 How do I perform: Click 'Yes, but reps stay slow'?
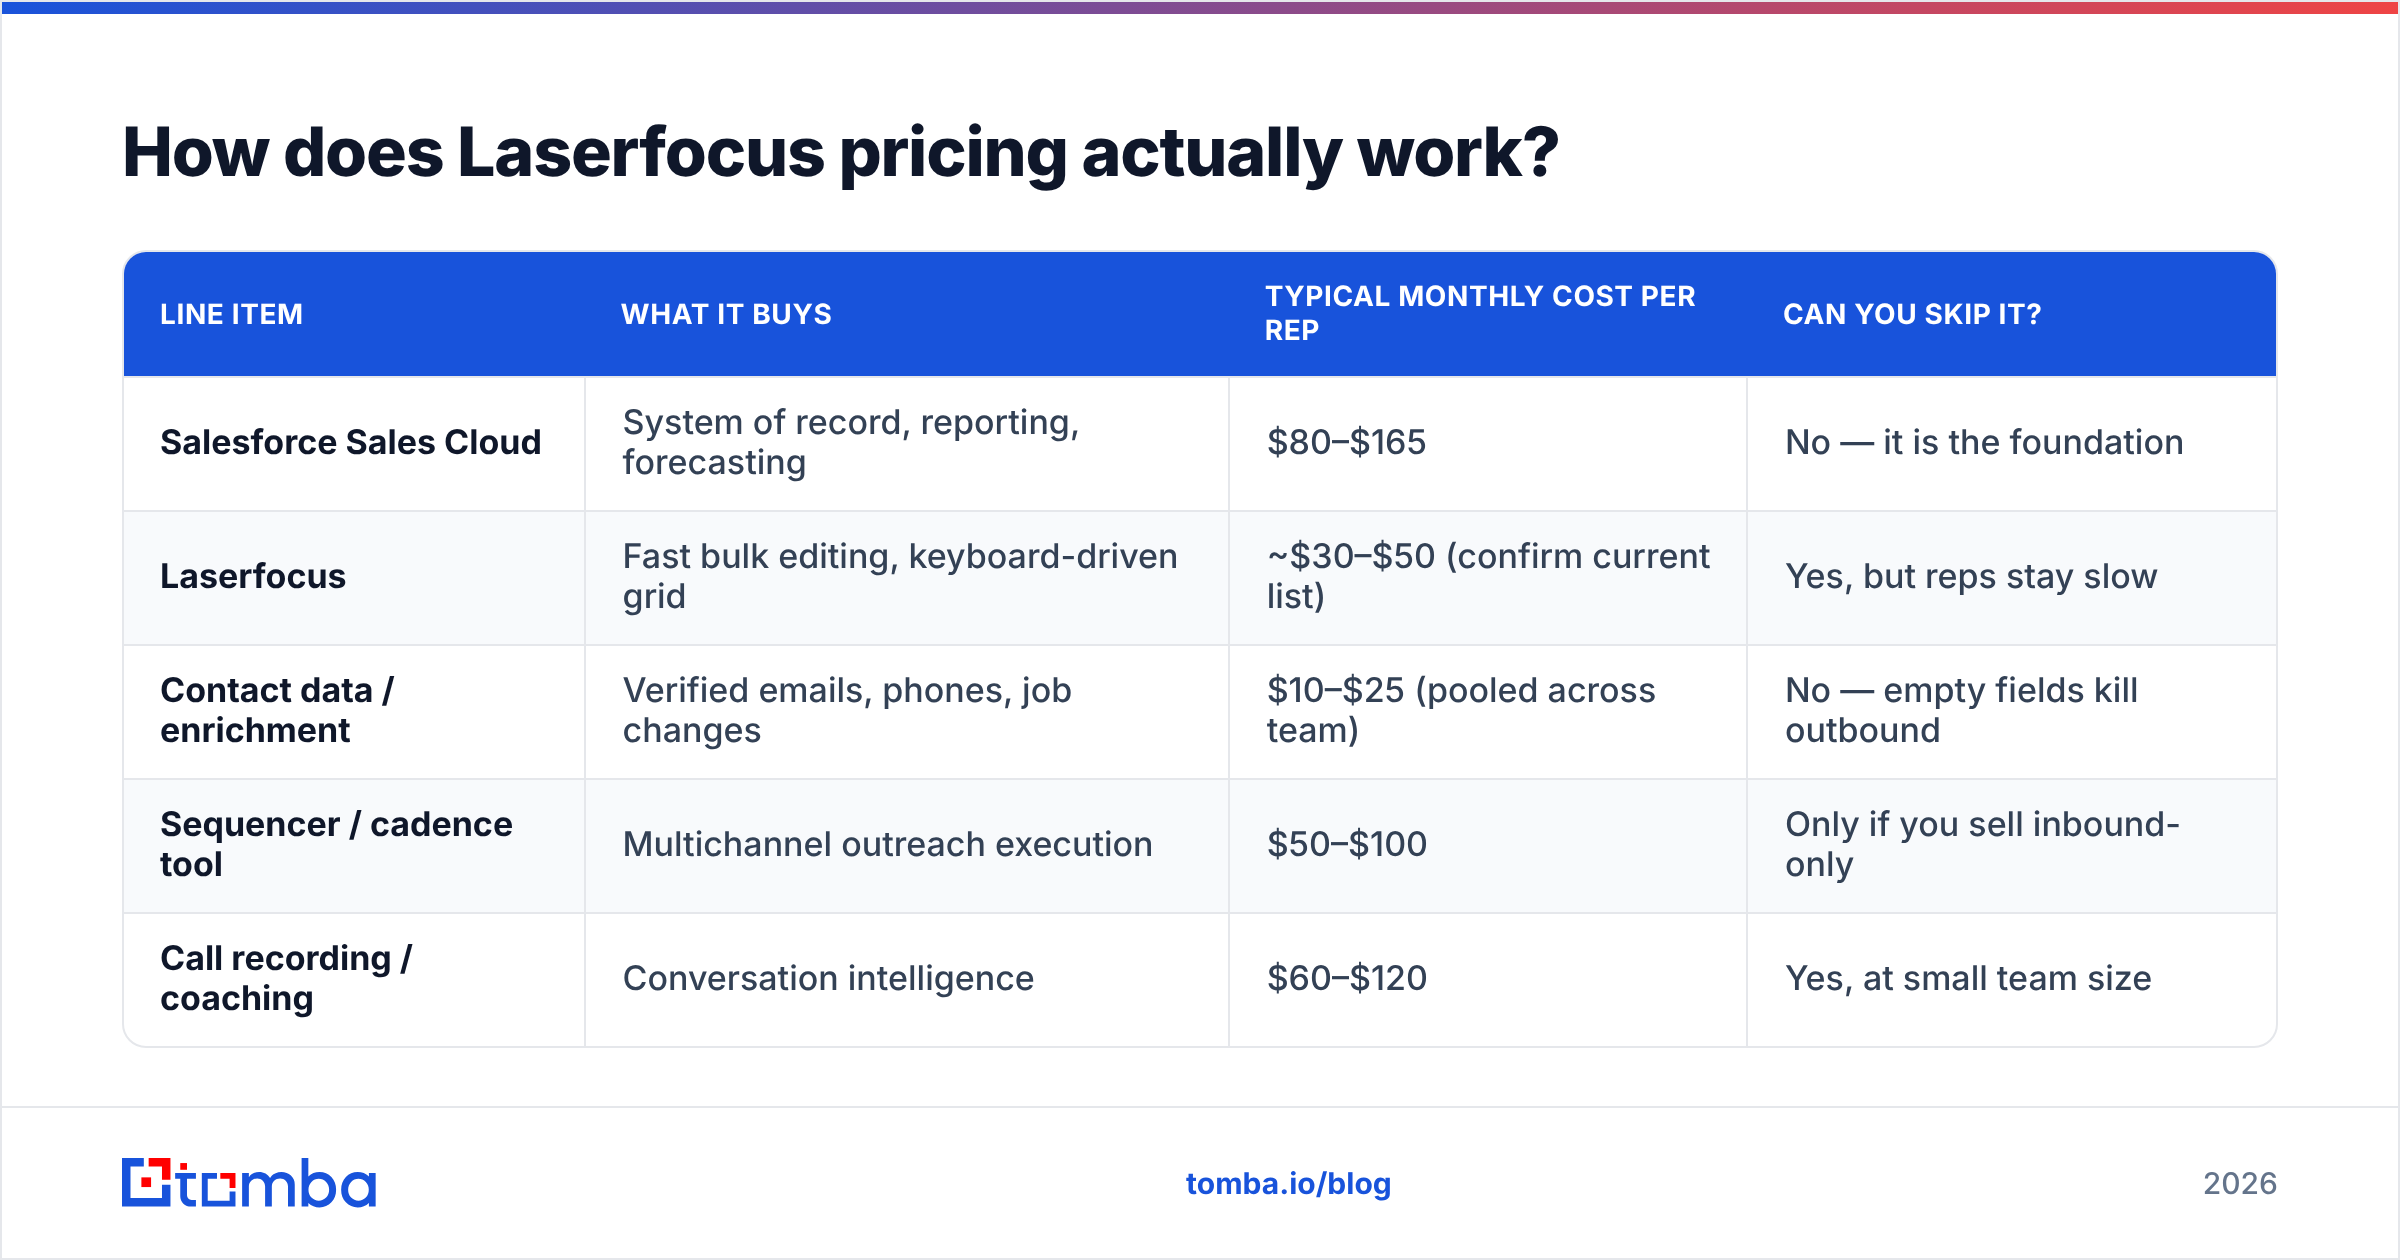[x=1971, y=577]
